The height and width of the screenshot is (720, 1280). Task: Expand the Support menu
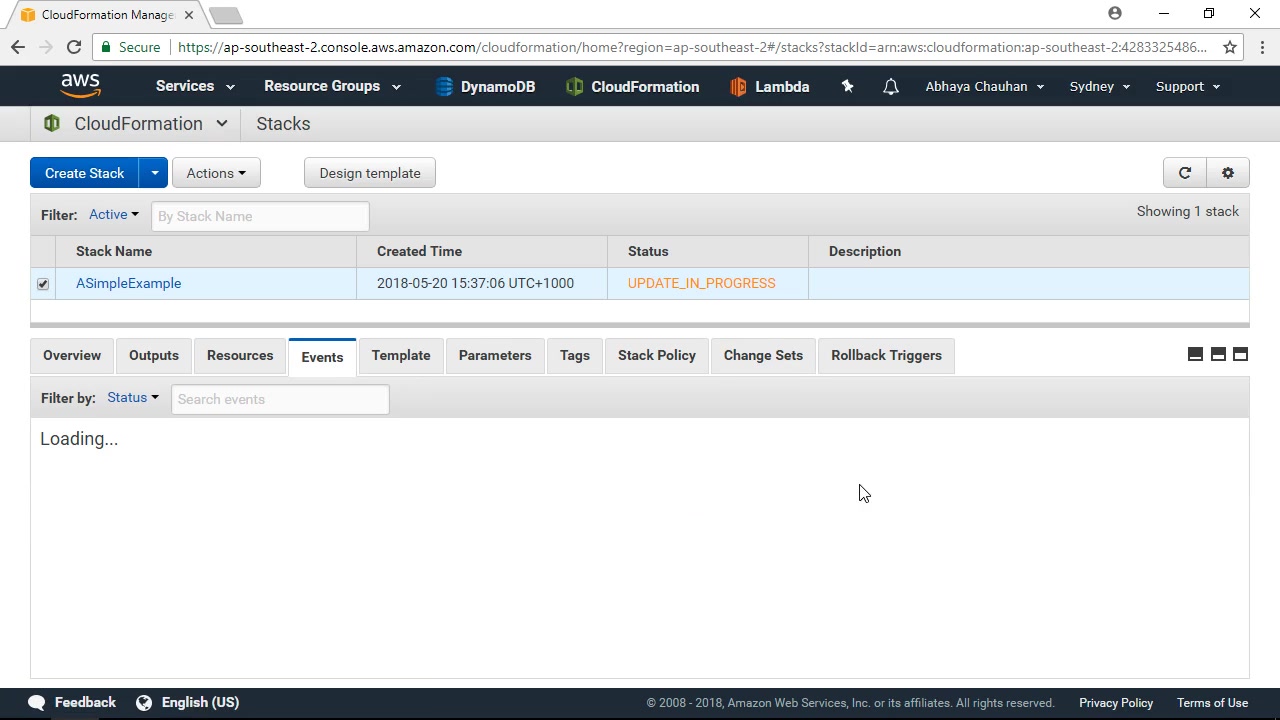(1188, 86)
